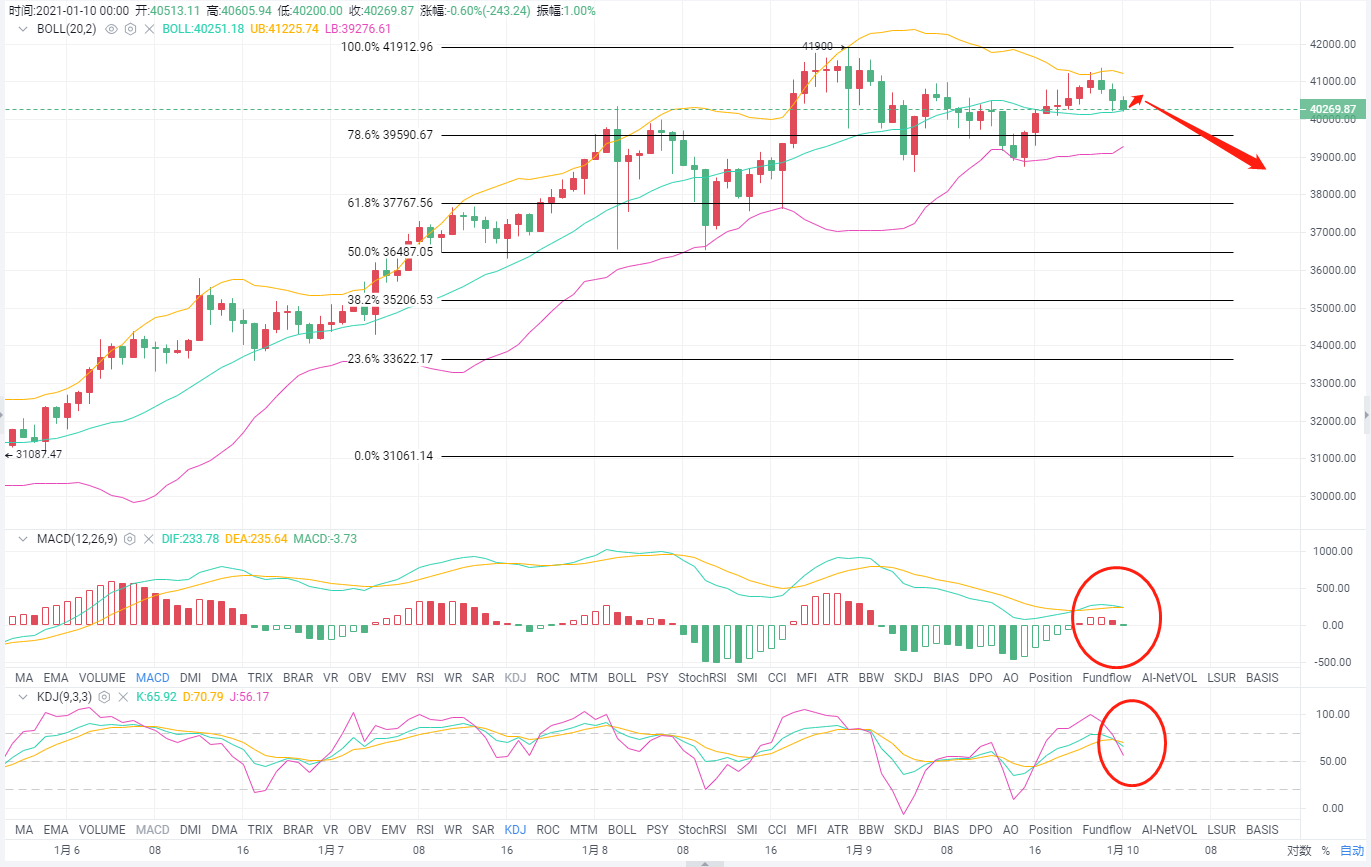Switch price axis to % percentage mode
Viewport: 1371px width, 867px height.
click(1326, 851)
